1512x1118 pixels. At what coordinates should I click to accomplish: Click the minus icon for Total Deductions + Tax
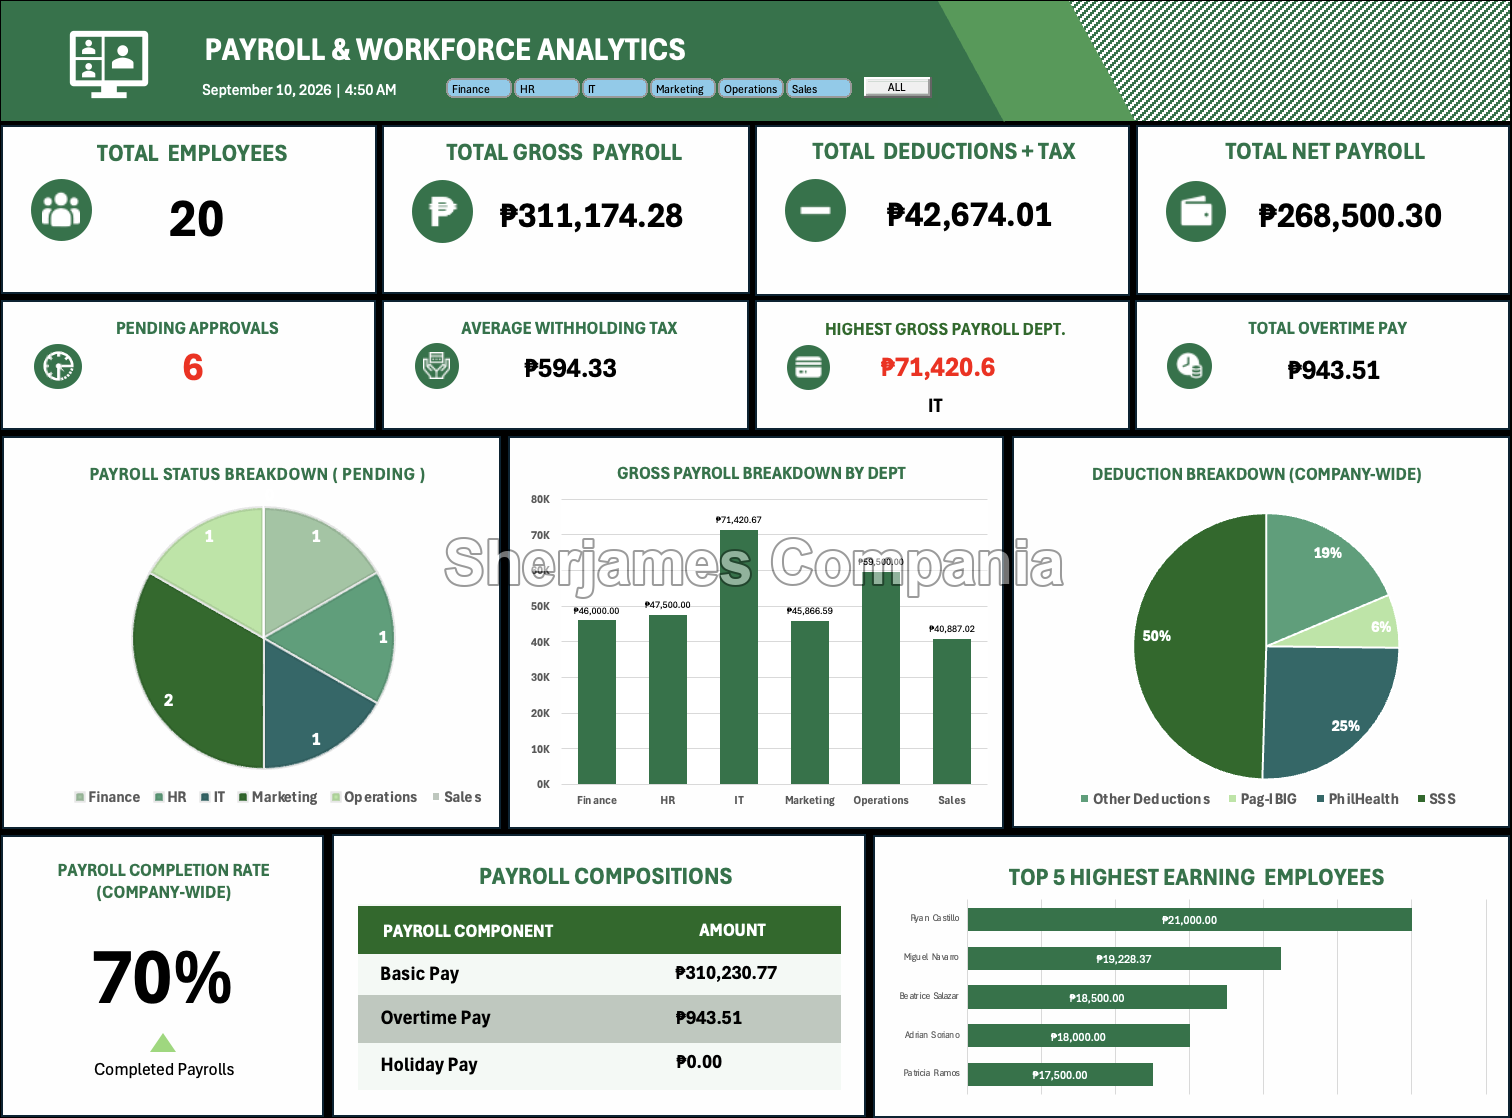815,211
